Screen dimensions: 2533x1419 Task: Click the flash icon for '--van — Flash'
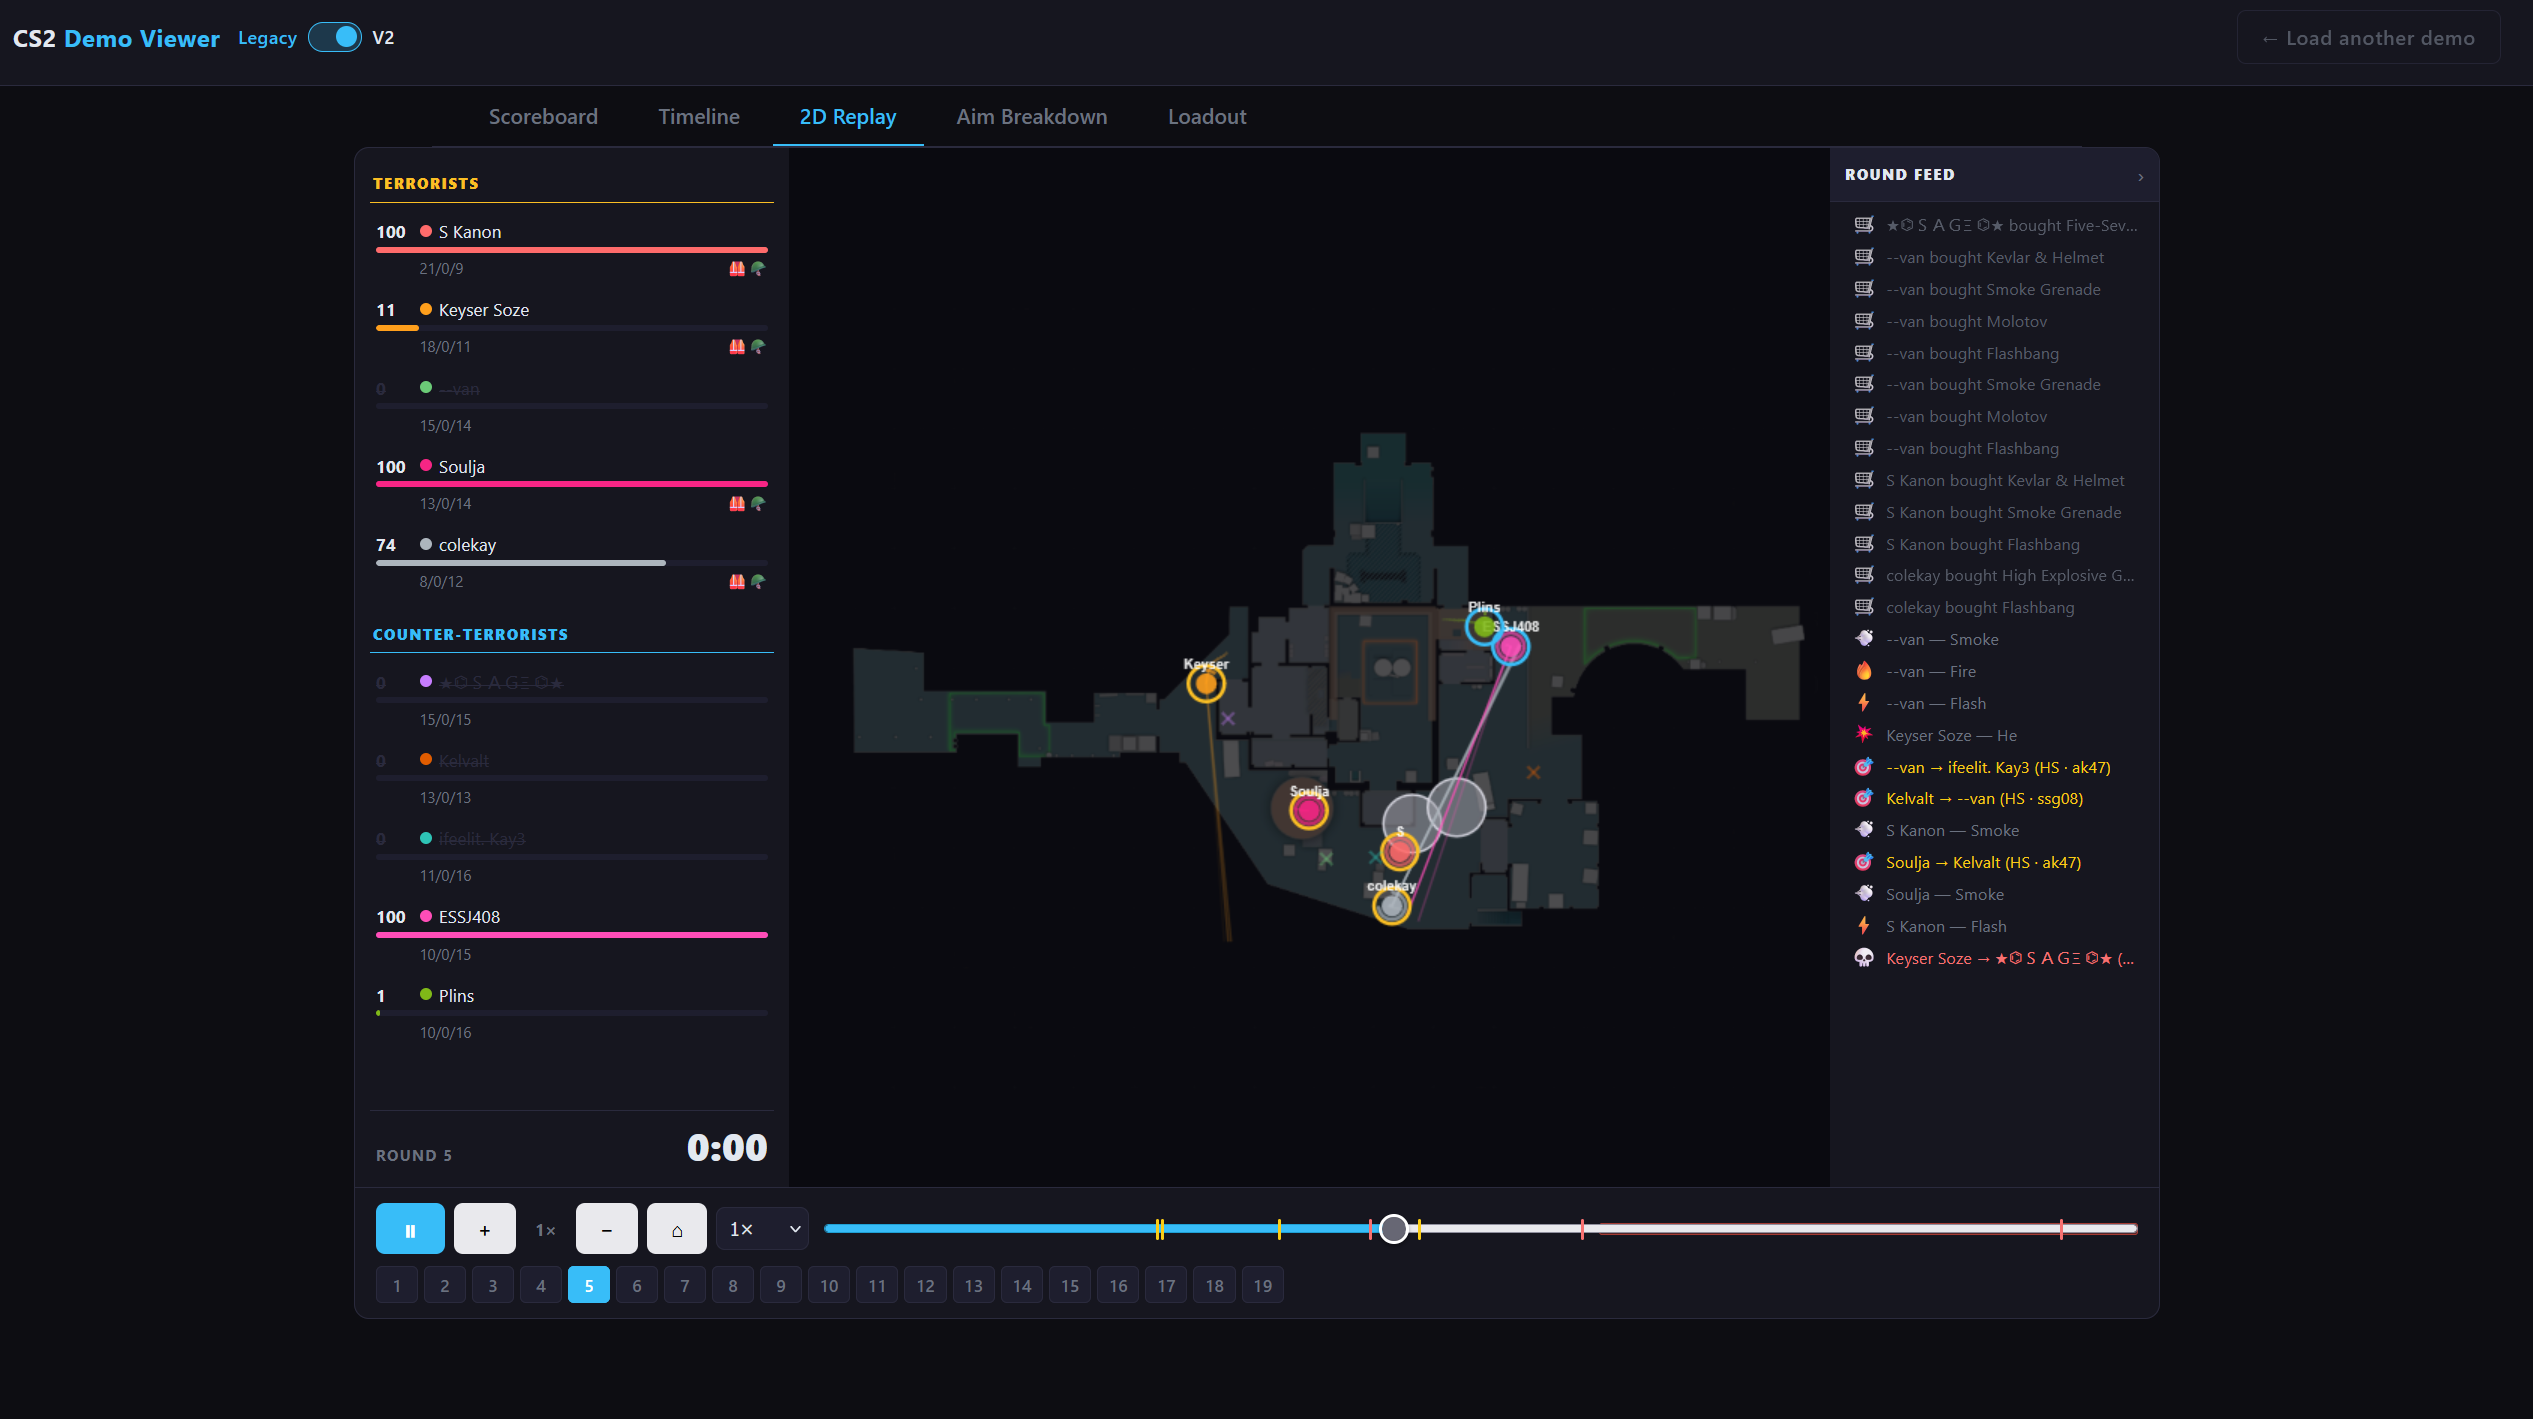[x=1864, y=703]
